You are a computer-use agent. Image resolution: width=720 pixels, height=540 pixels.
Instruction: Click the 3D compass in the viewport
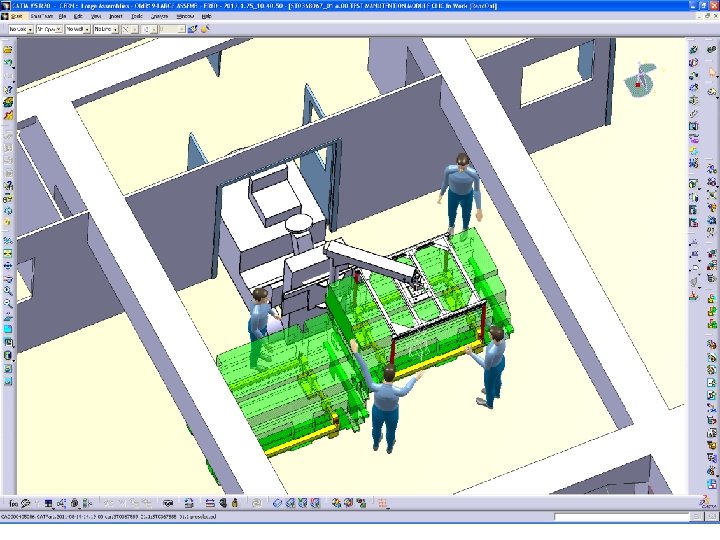point(641,79)
